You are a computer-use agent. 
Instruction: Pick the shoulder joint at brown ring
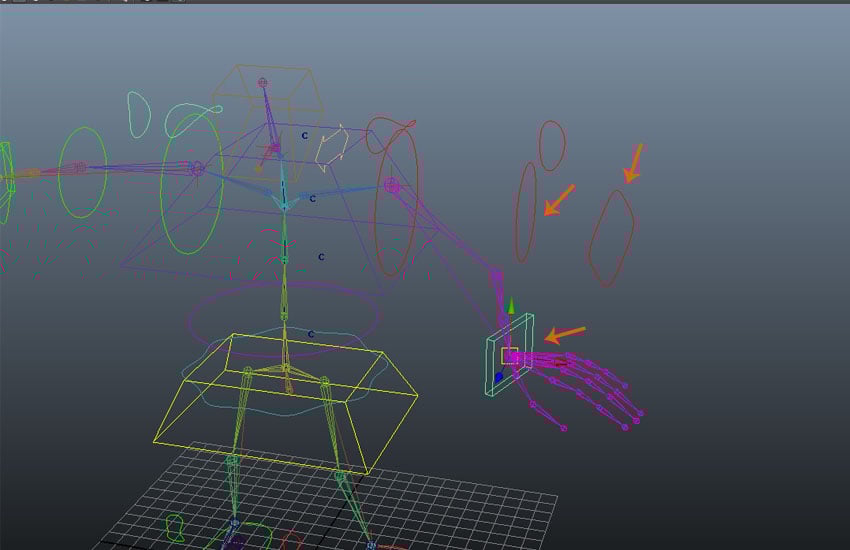391,186
